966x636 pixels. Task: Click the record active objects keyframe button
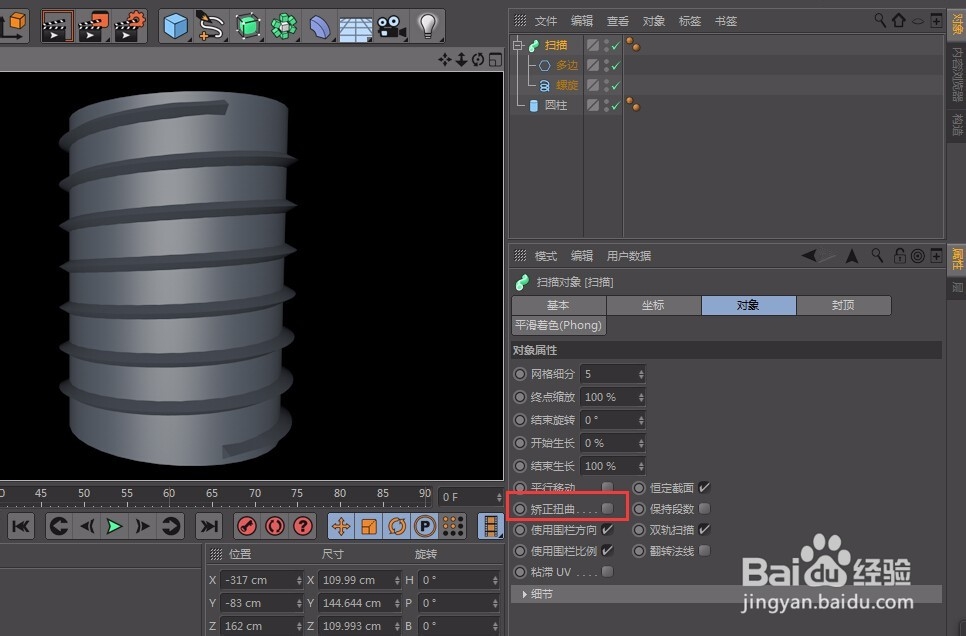coord(246,526)
